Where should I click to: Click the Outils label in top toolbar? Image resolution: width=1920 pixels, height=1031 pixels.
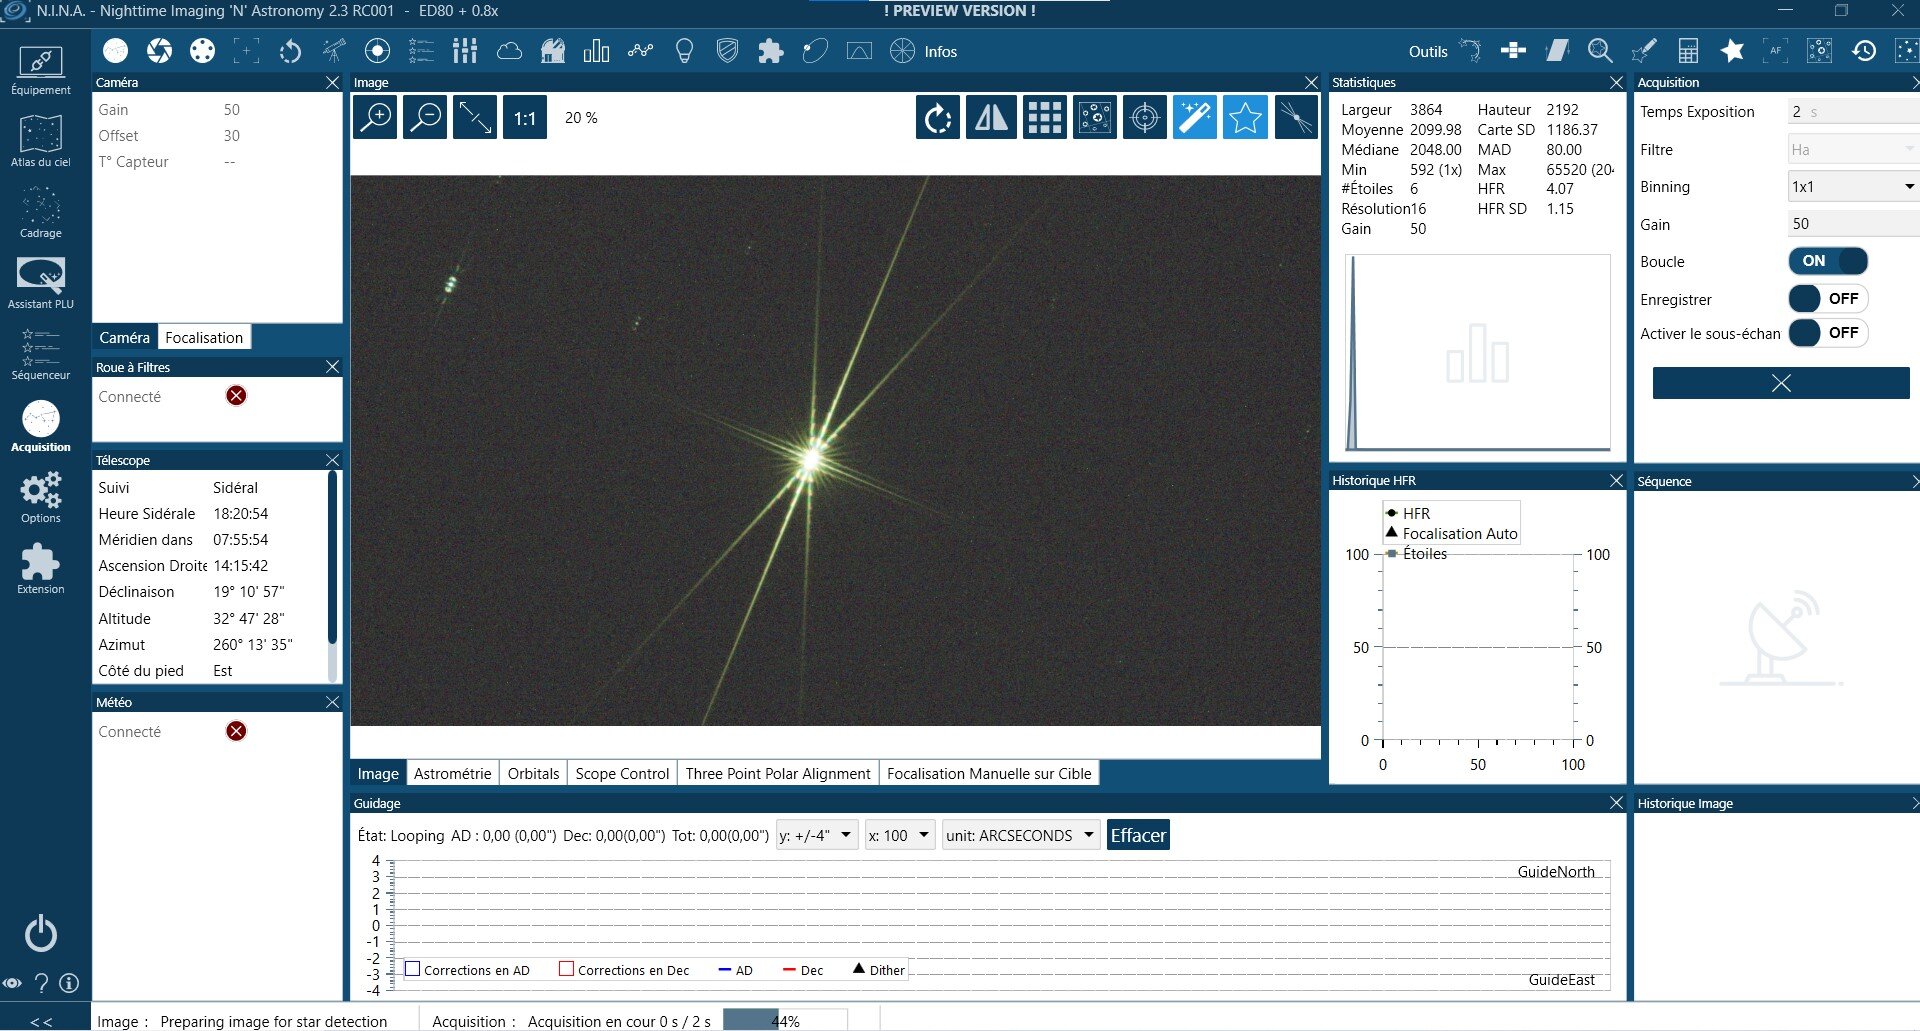point(1428,52)
